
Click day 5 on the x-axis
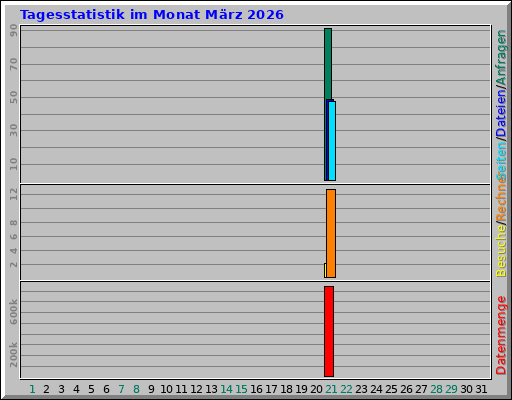pyautogui.click(x=91, y=389)
